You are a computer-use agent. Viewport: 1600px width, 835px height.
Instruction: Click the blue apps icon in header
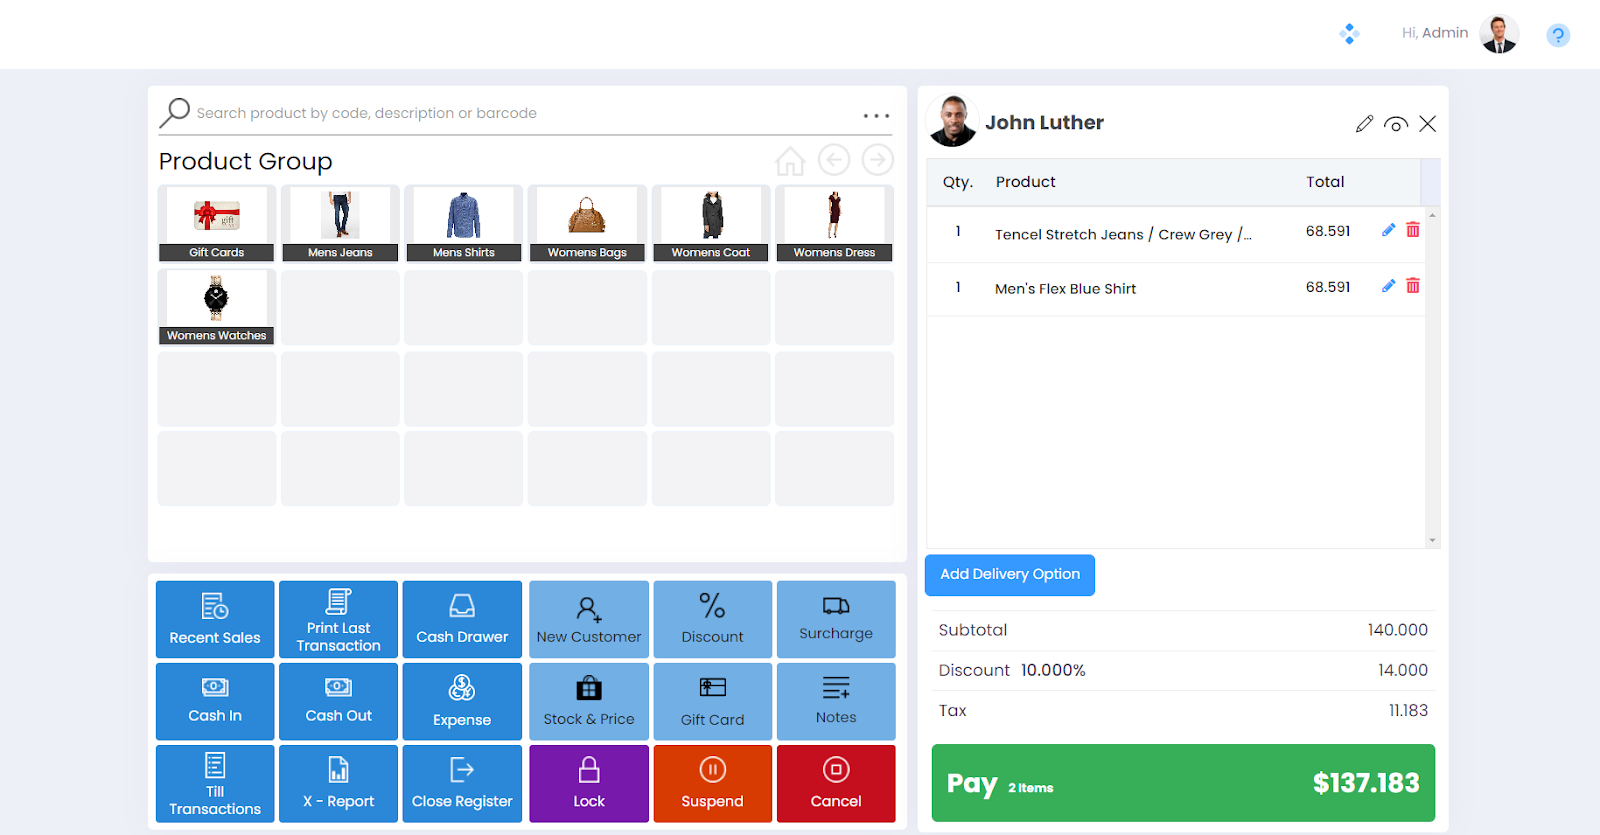coord(1349,34)
